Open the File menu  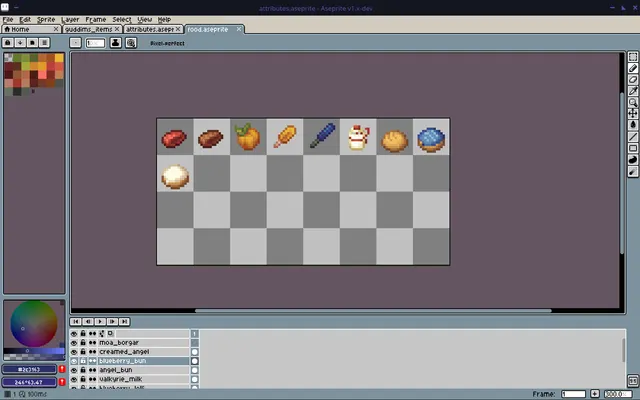(8, 20)
